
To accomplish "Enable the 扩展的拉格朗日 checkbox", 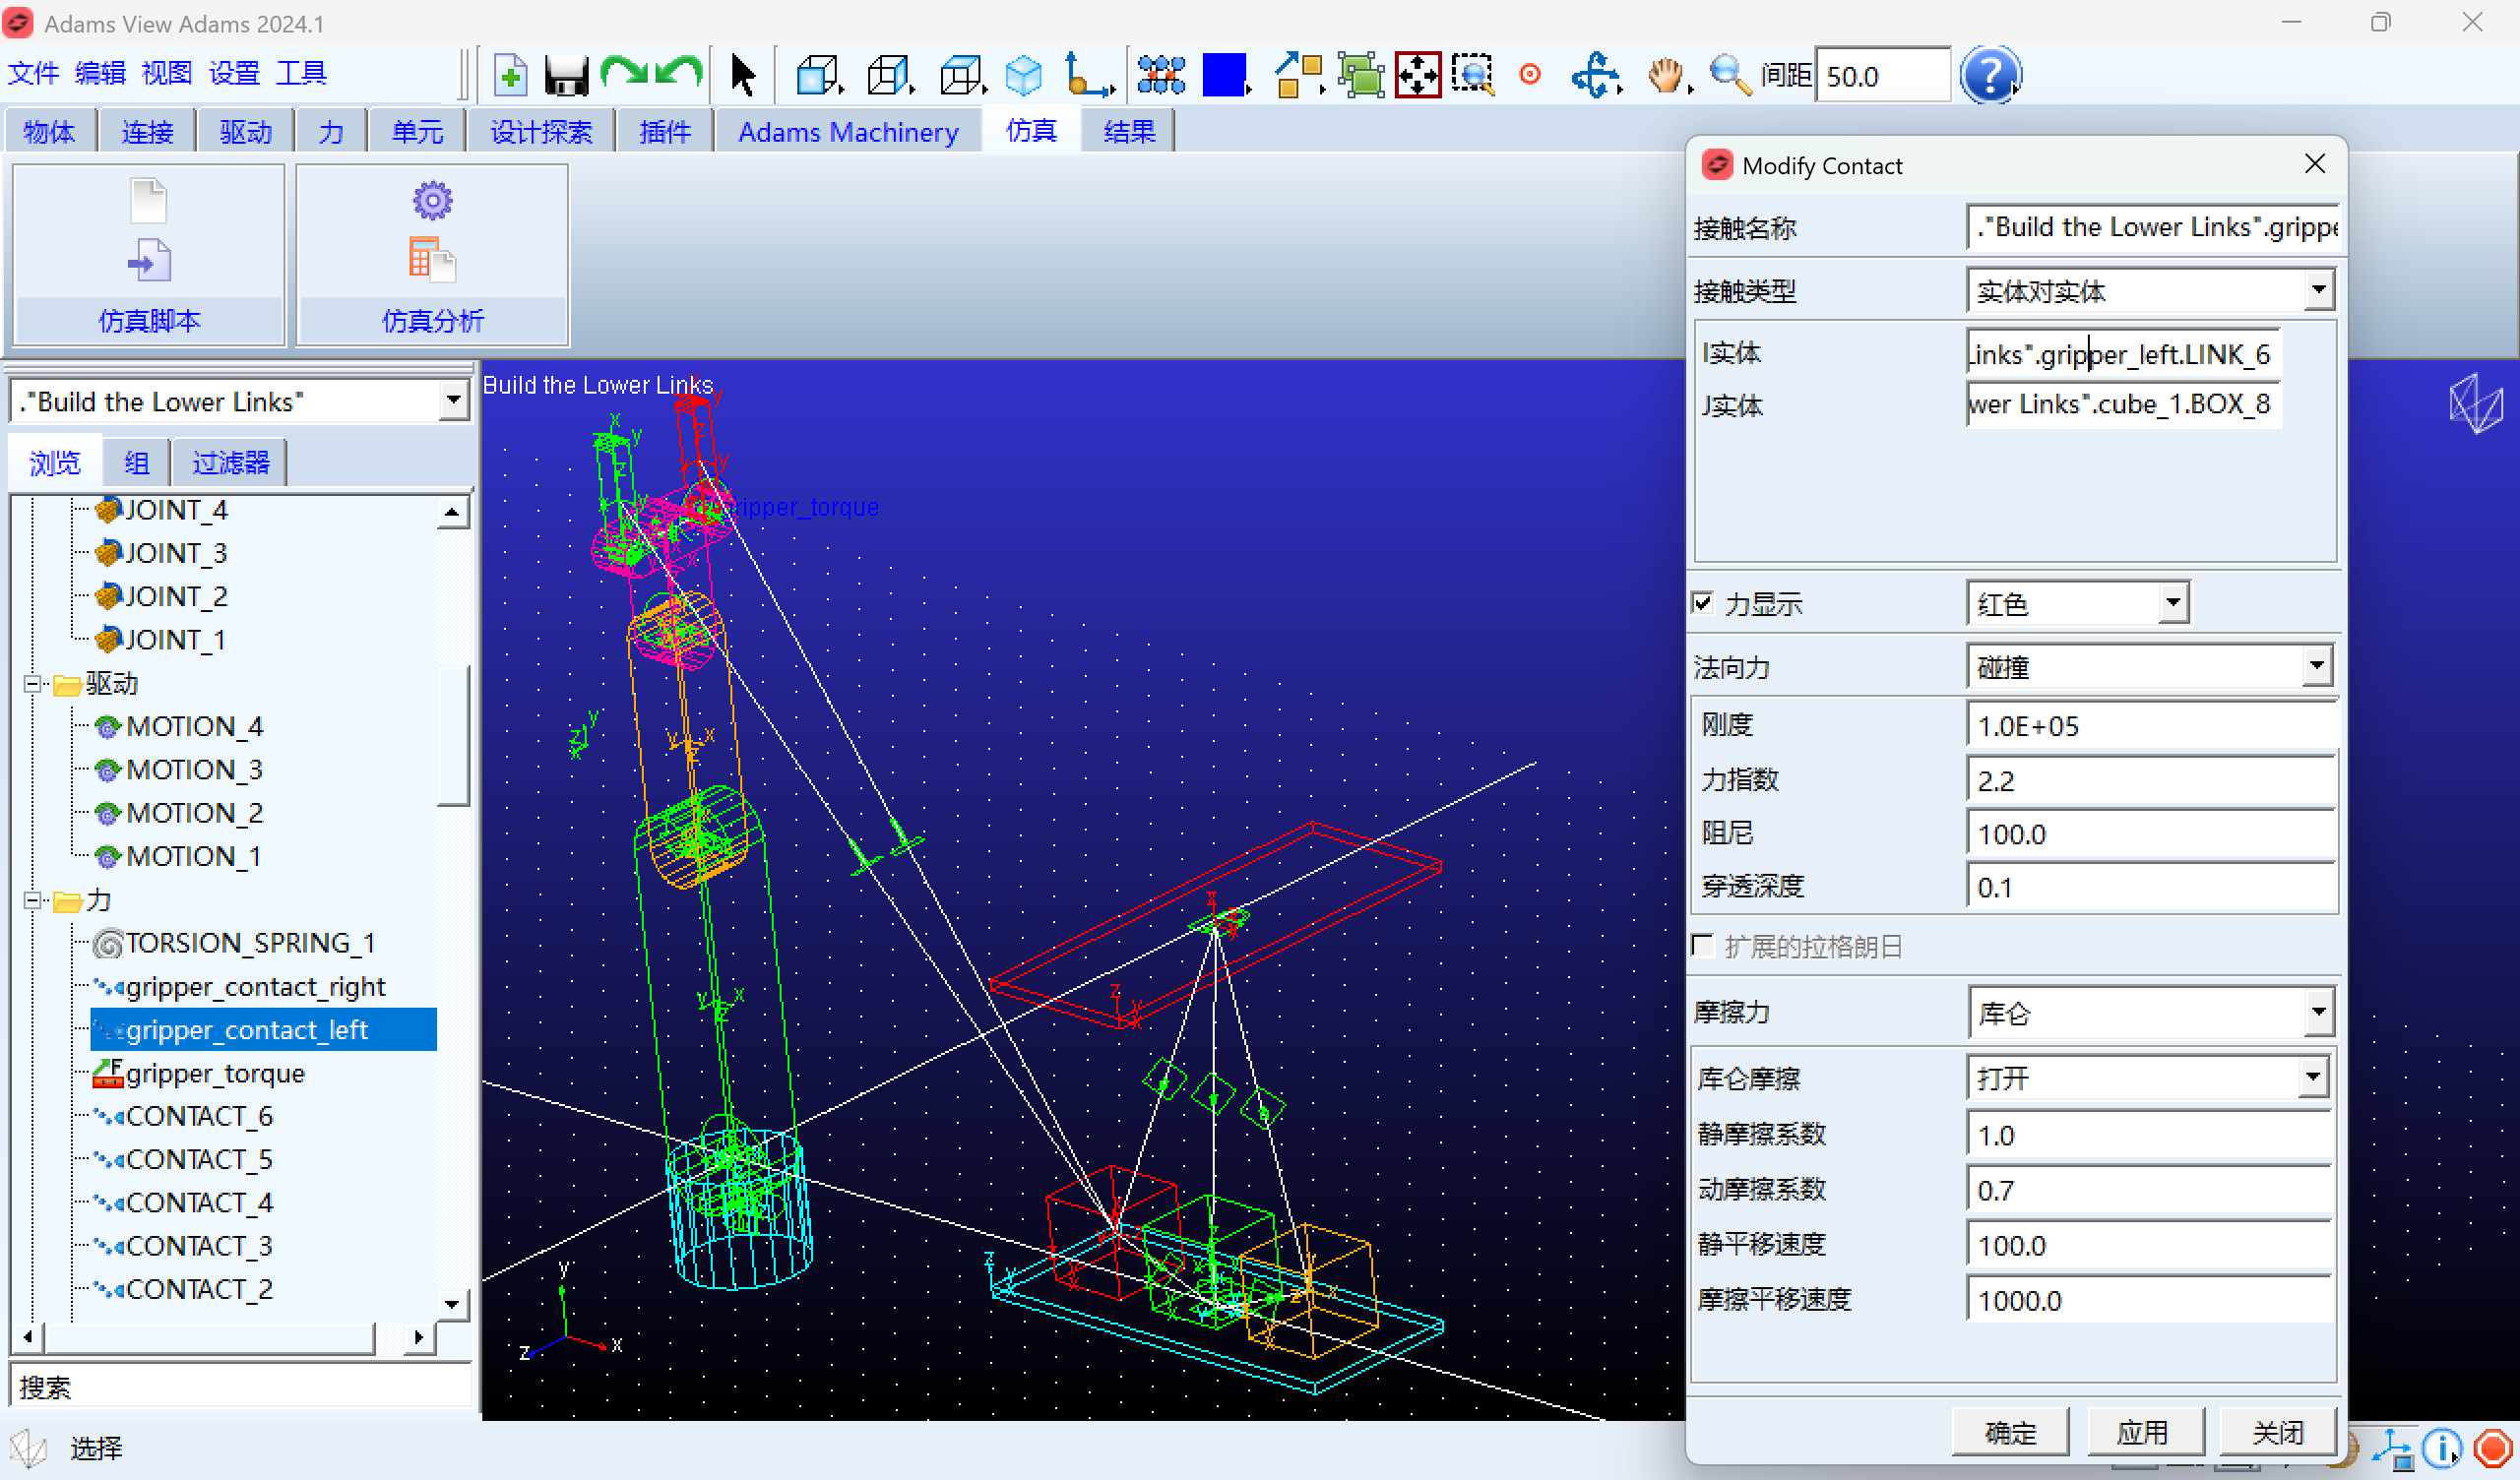I will pos(1702,945).
